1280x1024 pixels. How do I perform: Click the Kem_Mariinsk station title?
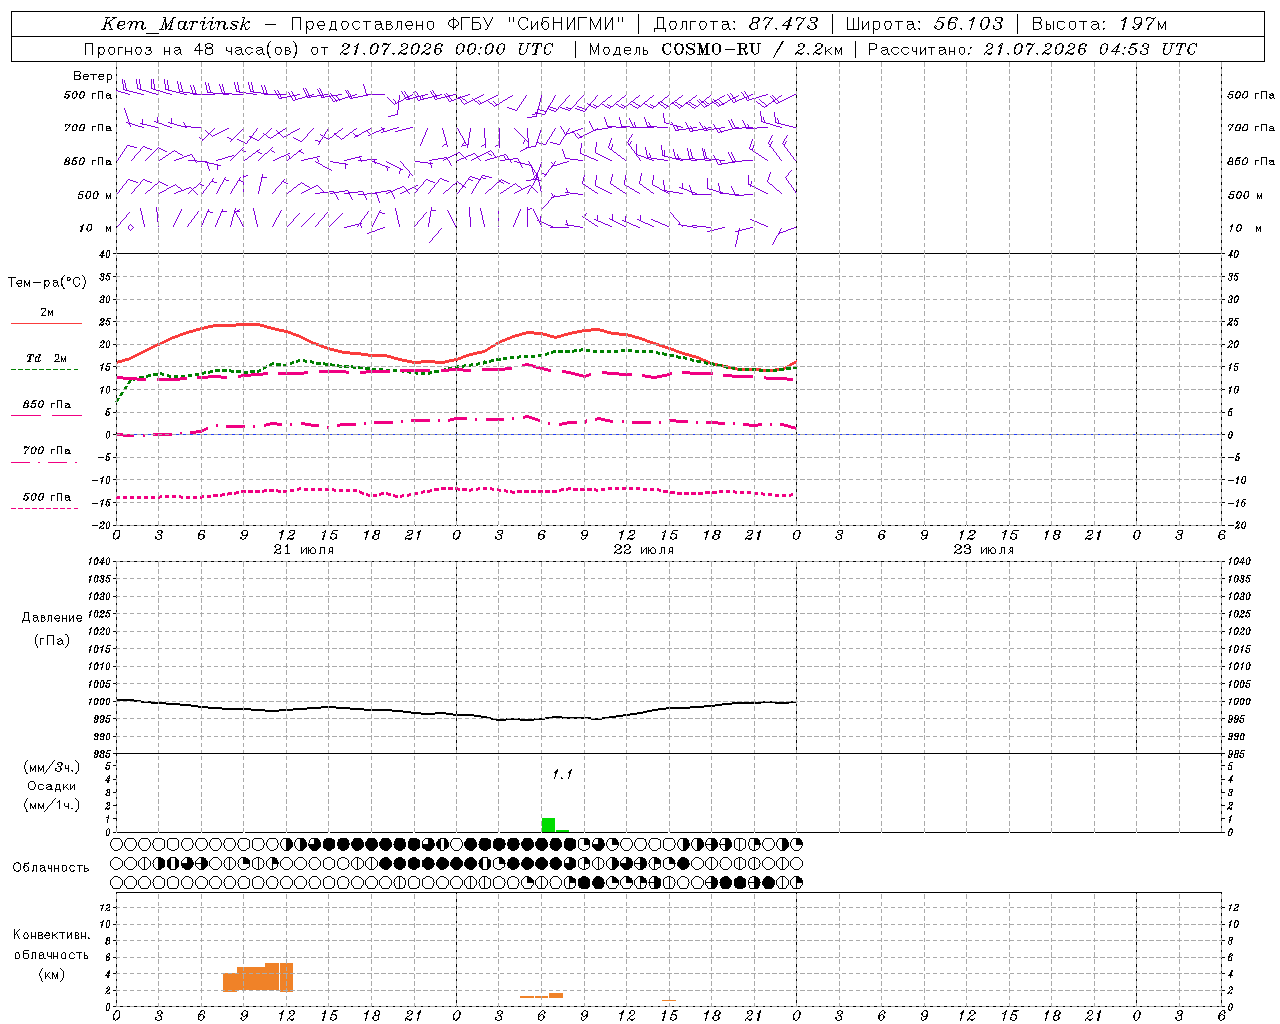click(176, 24)
